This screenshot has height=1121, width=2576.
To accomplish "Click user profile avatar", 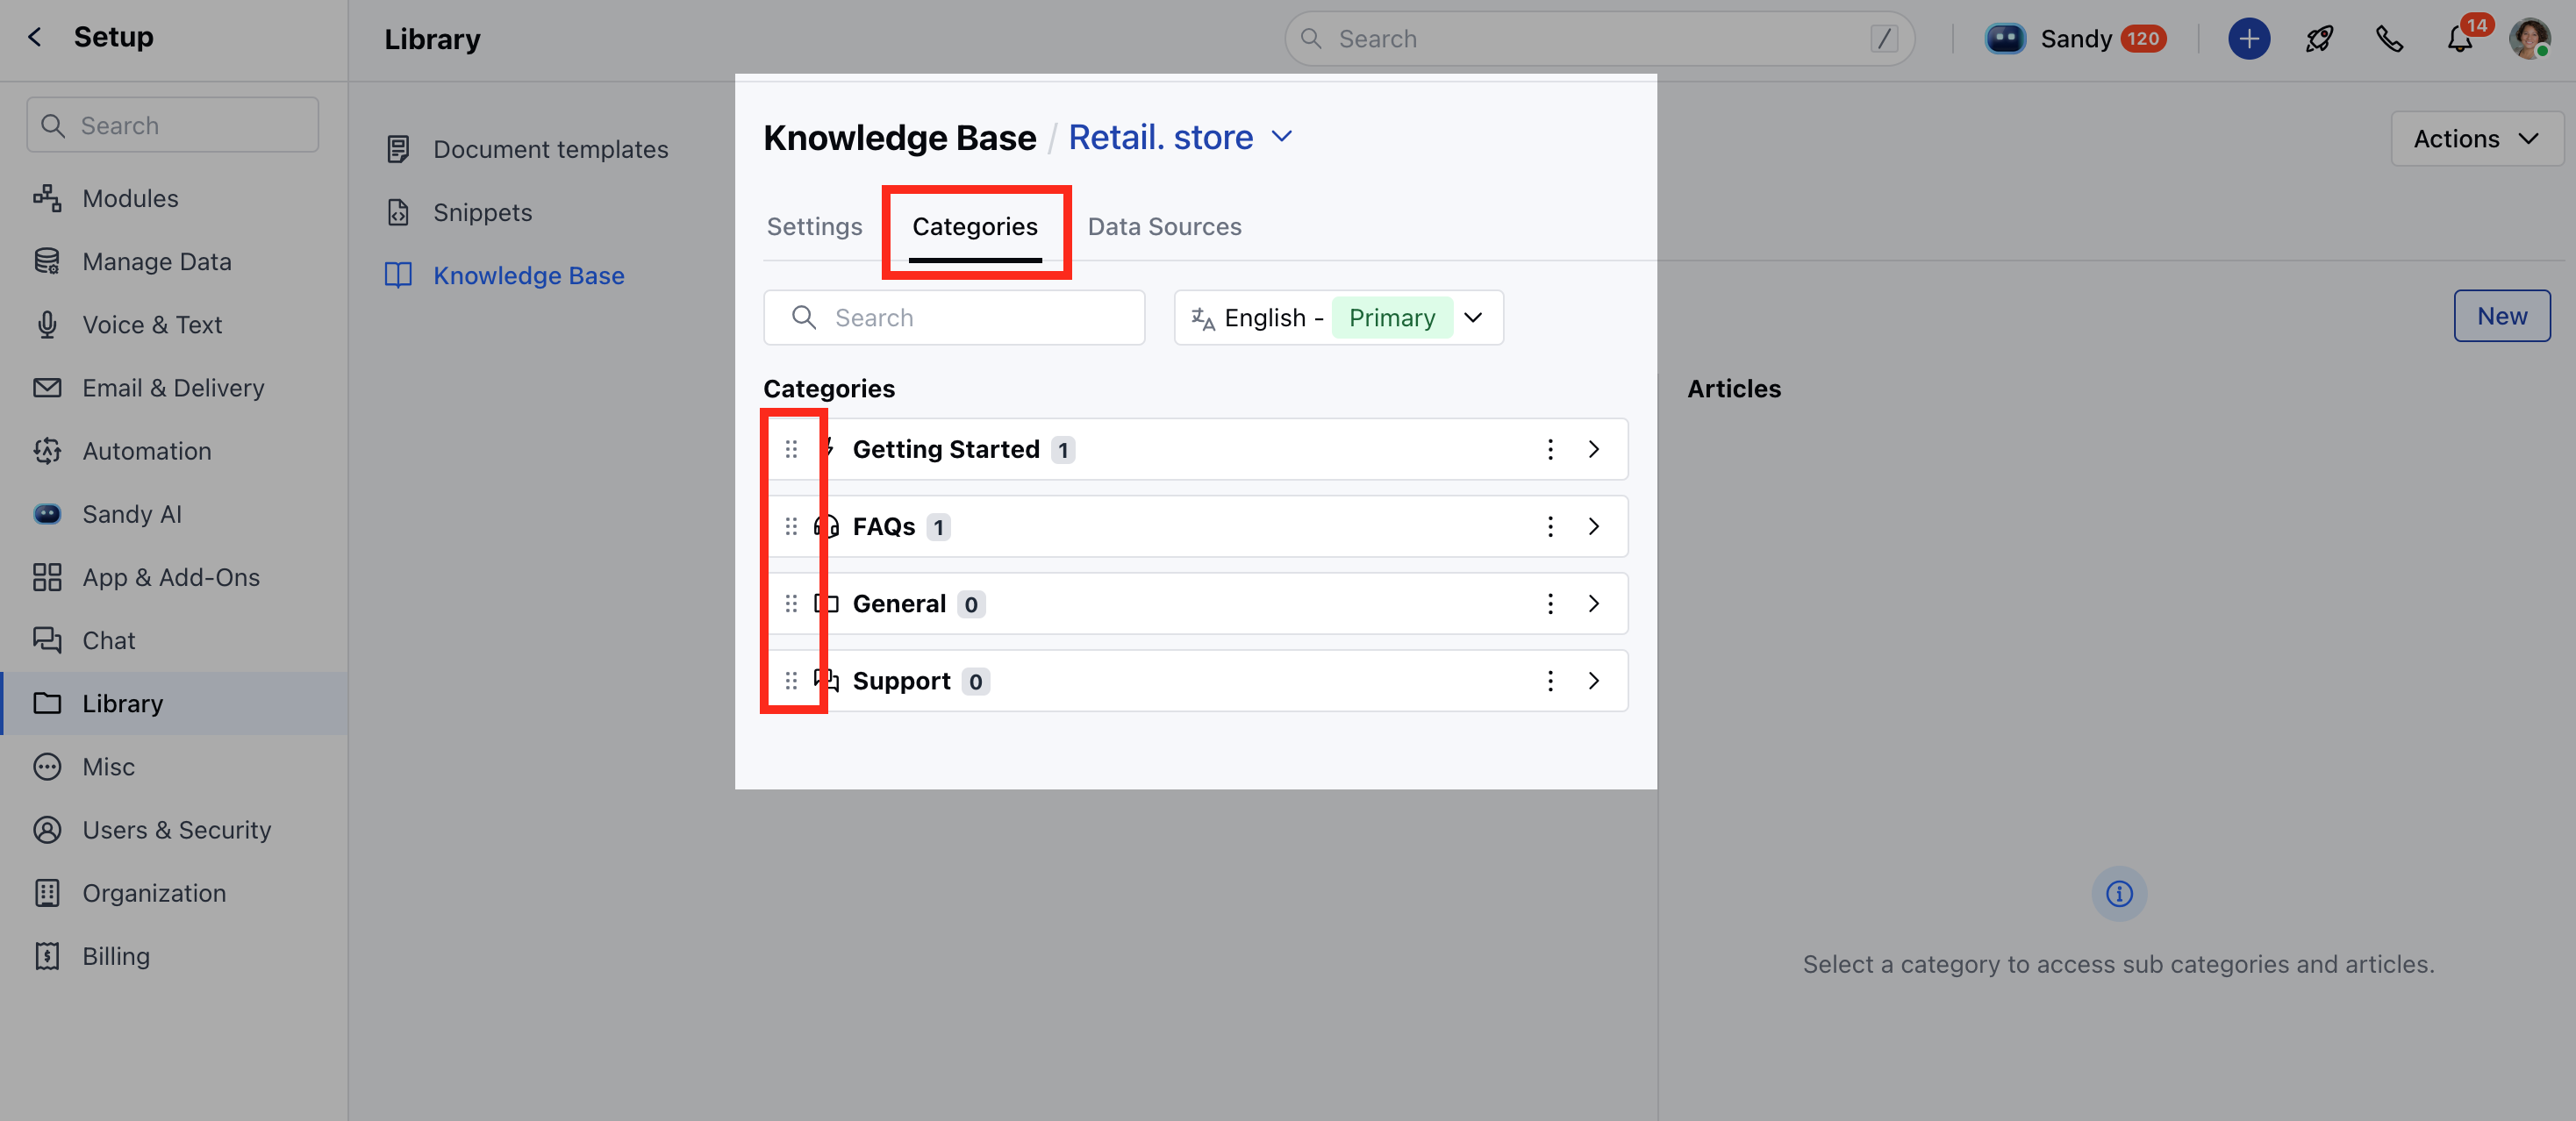I will coord(2529,39).
